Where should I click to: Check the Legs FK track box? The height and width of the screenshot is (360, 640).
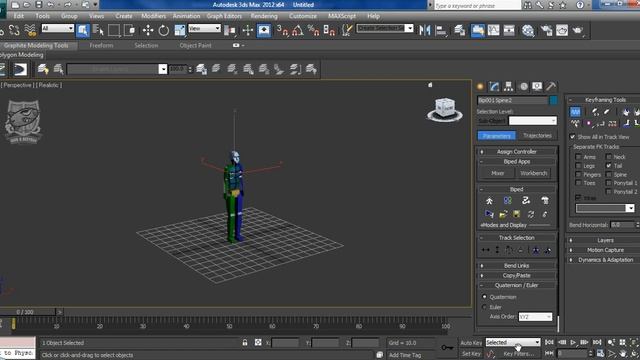(x=578, y=166)
